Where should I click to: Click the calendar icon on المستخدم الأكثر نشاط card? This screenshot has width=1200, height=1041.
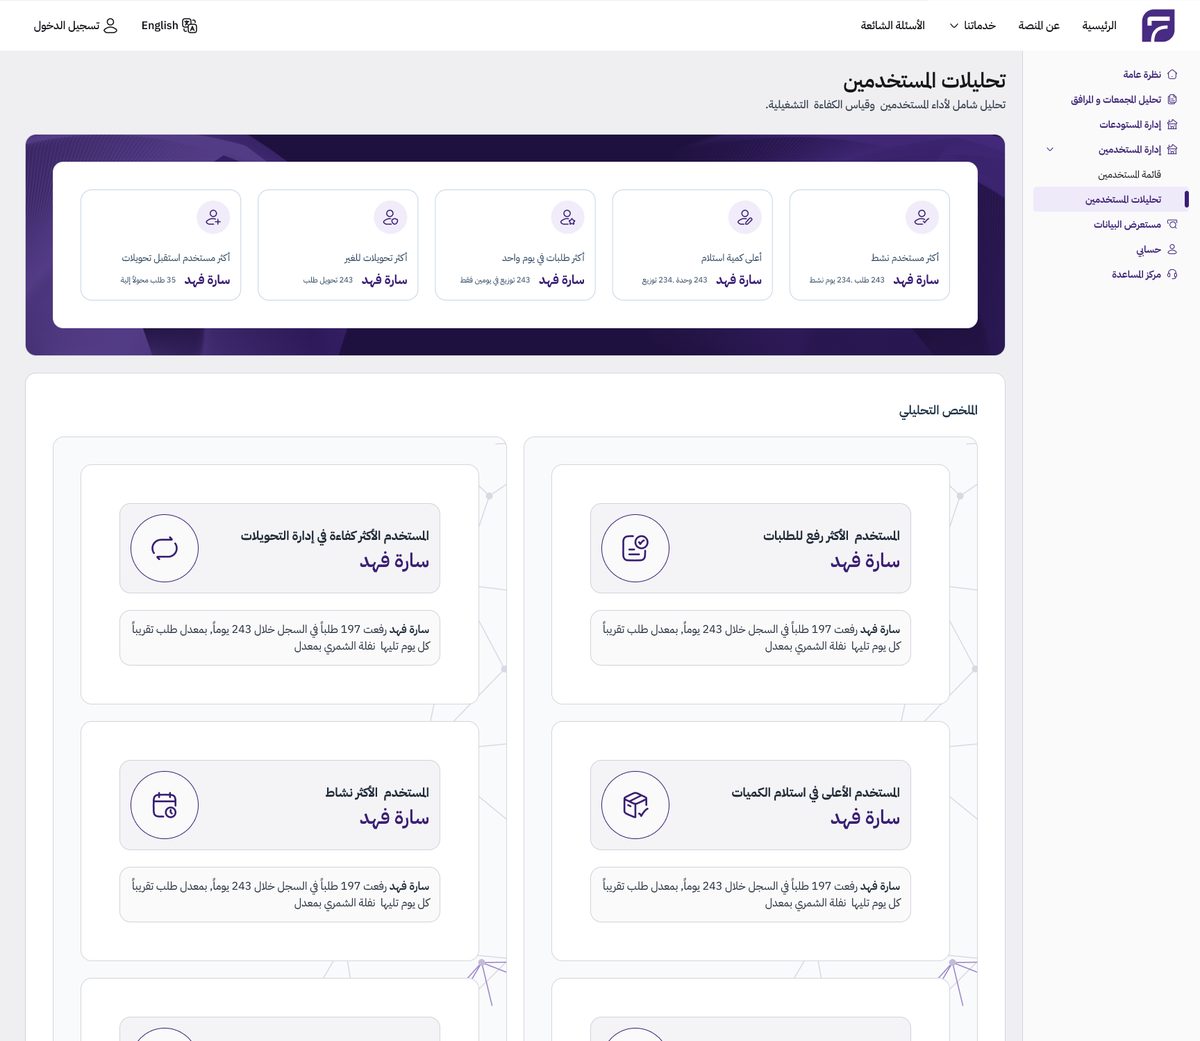click(165, 805)
